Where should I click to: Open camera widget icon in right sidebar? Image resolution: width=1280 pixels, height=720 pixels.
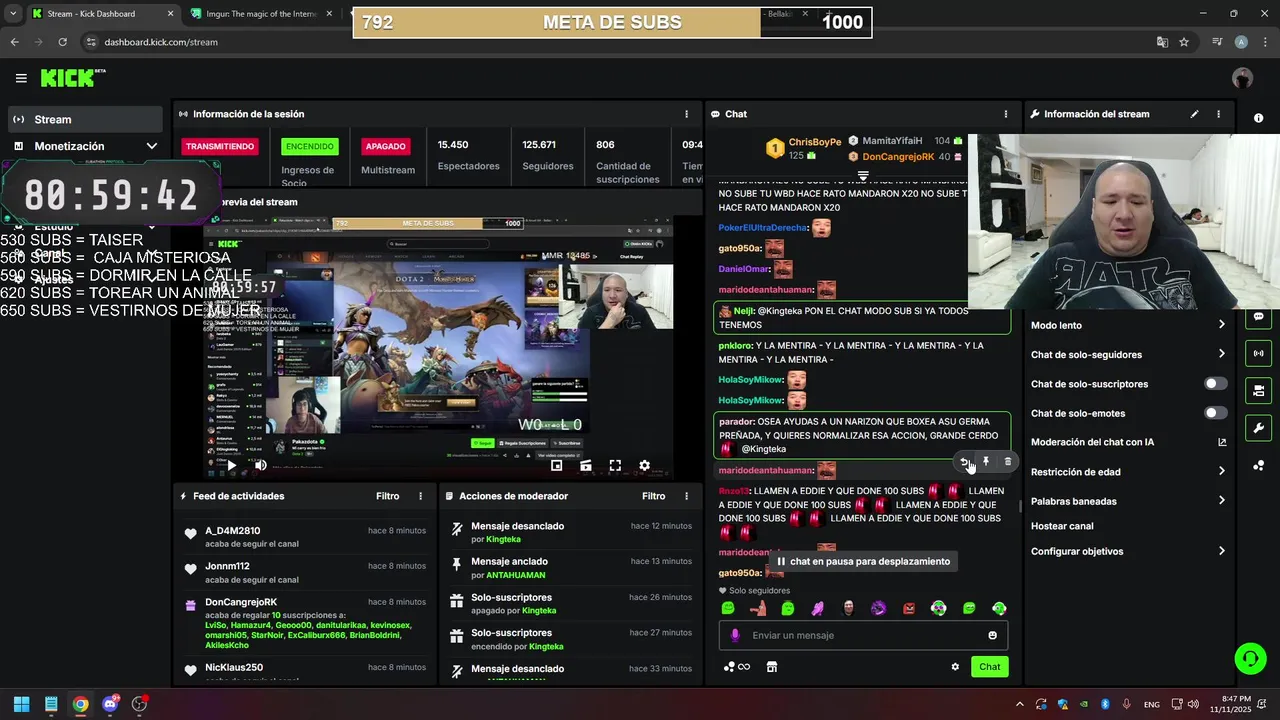point(1258,390)
